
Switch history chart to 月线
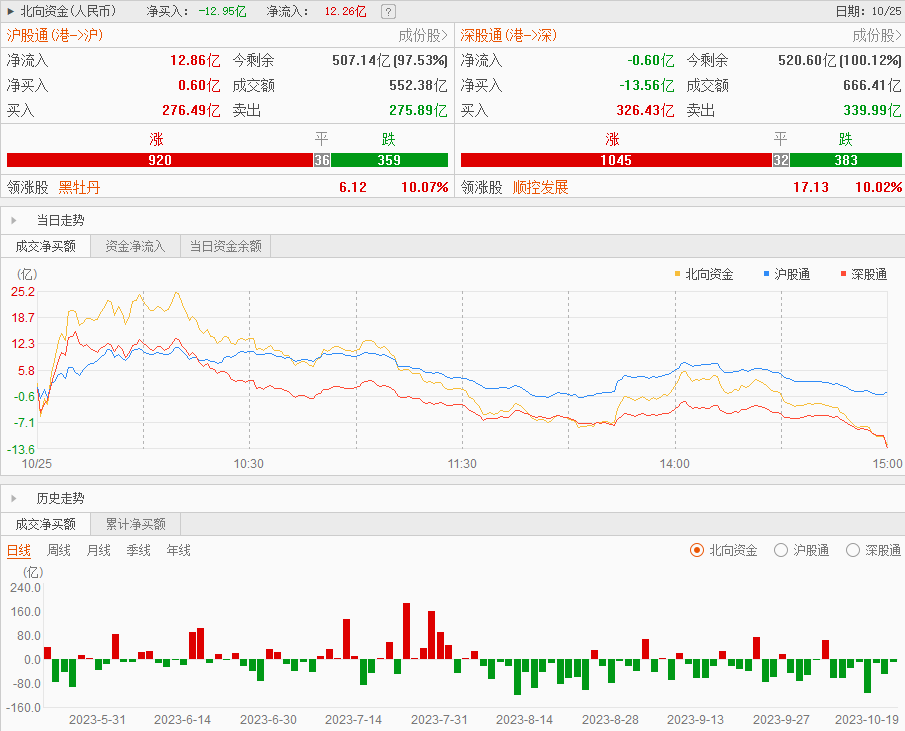(99, 550)
